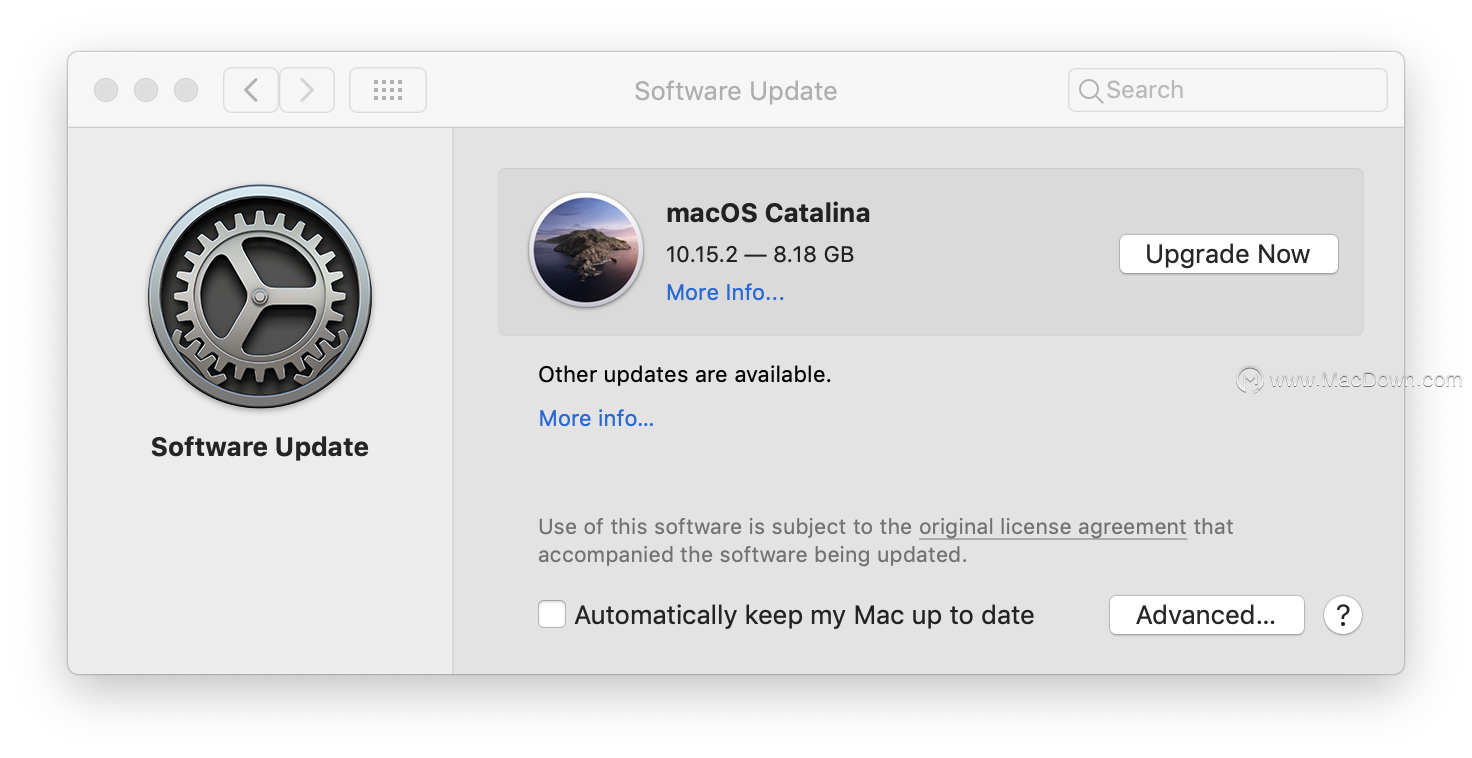The height and width of the screenshot is (758, 1472).
Task: Open More Info… under macOS Catalina
Action: [725, 293]
